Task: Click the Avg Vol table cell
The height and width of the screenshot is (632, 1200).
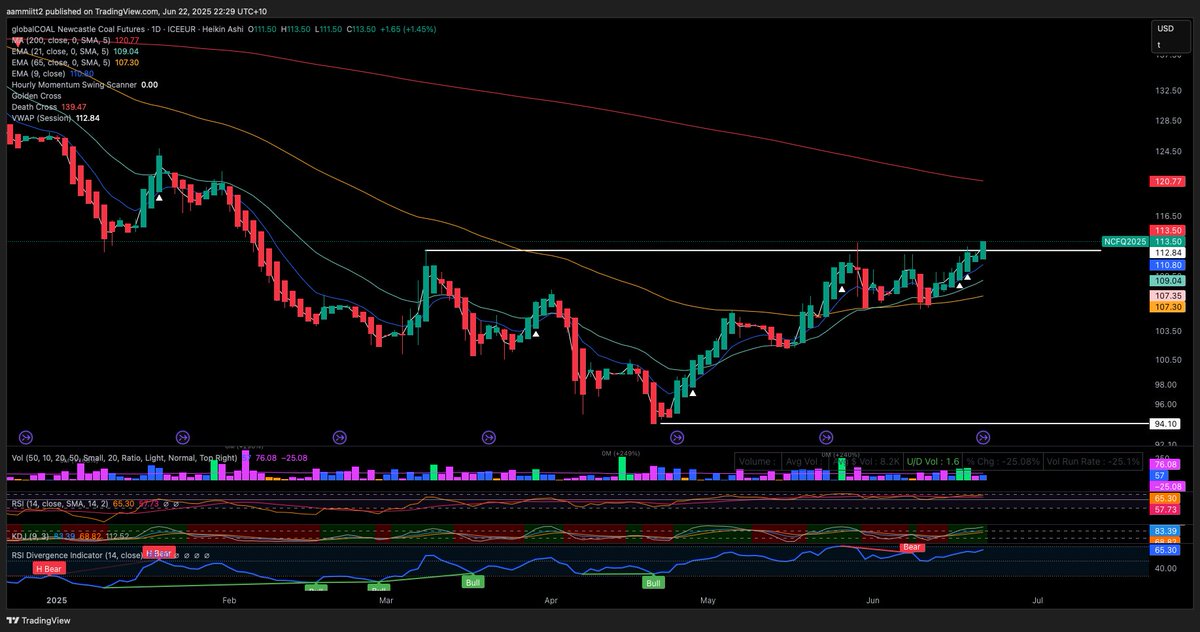Action: point(807,462)
